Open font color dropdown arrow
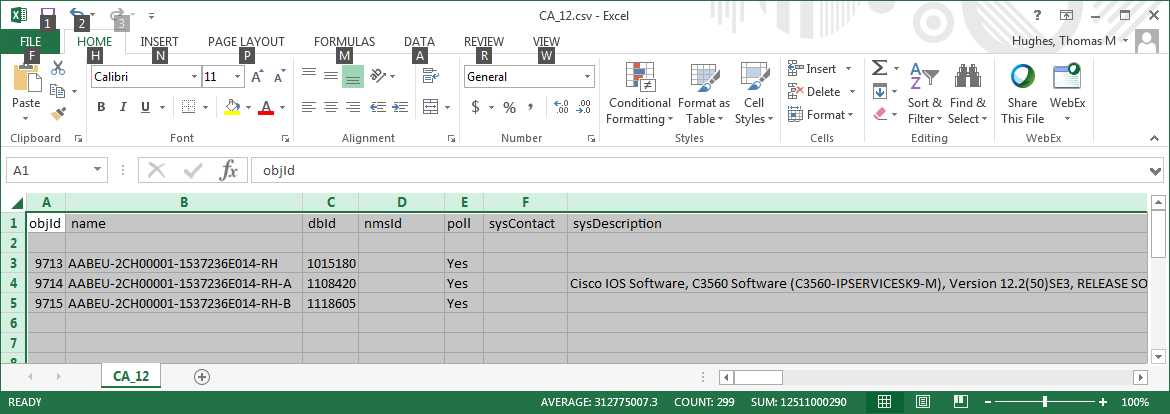 (282, 107)
